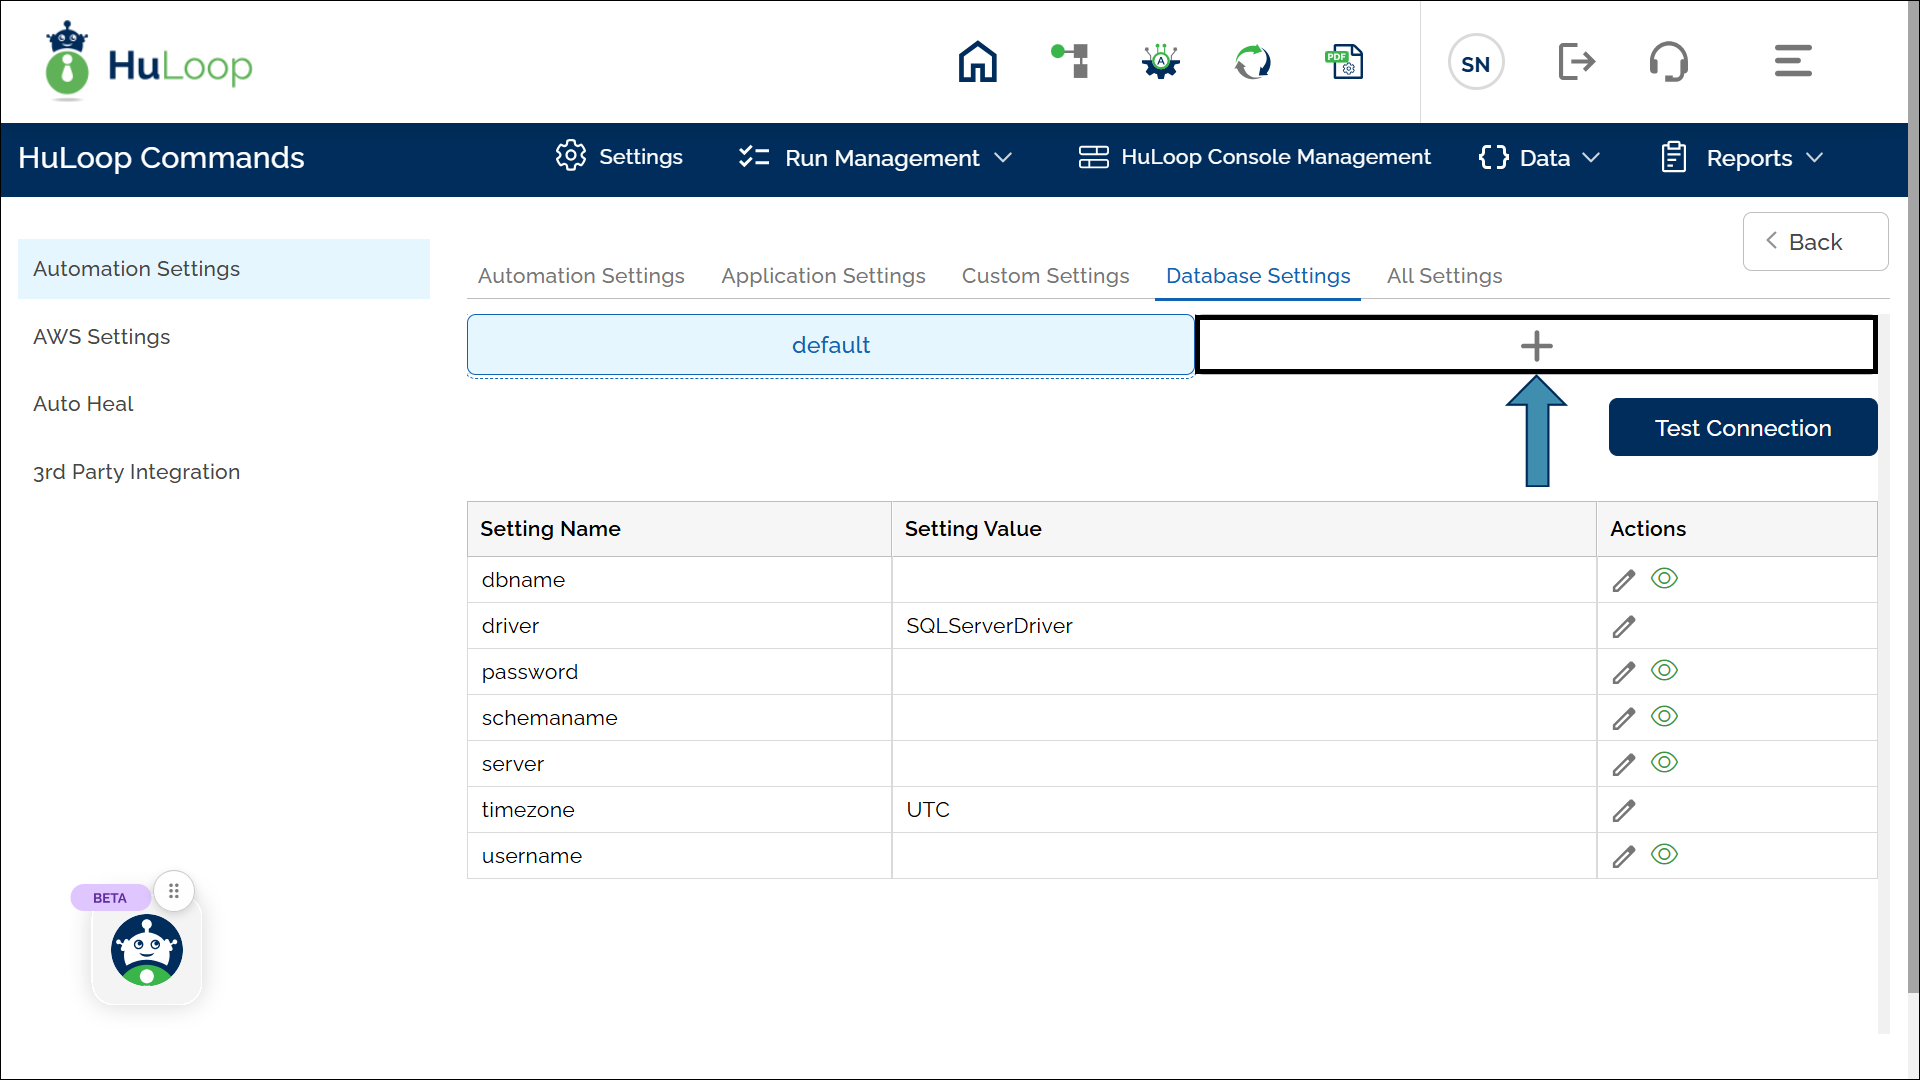Open the PDF settings icon
Viewport: 1920px width, 1080px height.
pyautogui.click(x=1344, y=62)
